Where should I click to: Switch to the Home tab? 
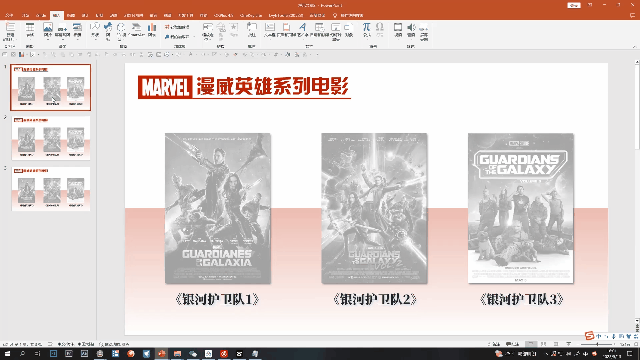tap(25, 15)
